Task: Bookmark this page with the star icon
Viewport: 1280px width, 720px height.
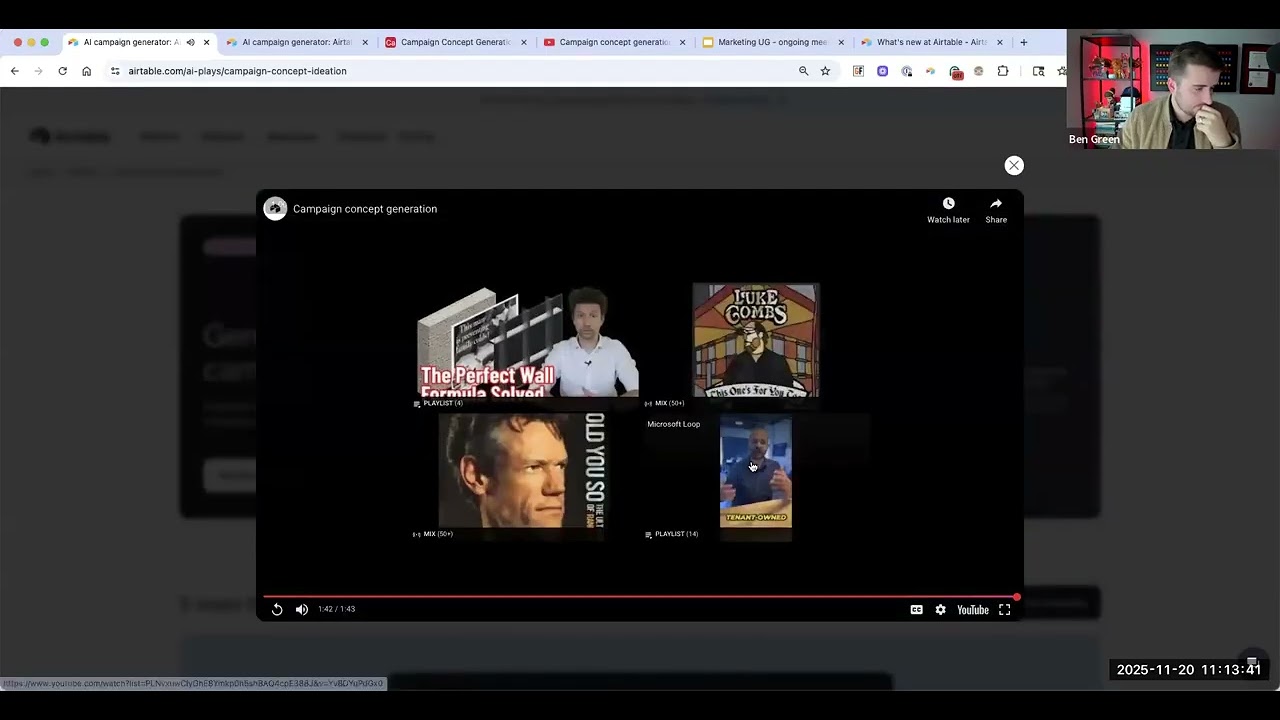Action: [x=825, y=71]
